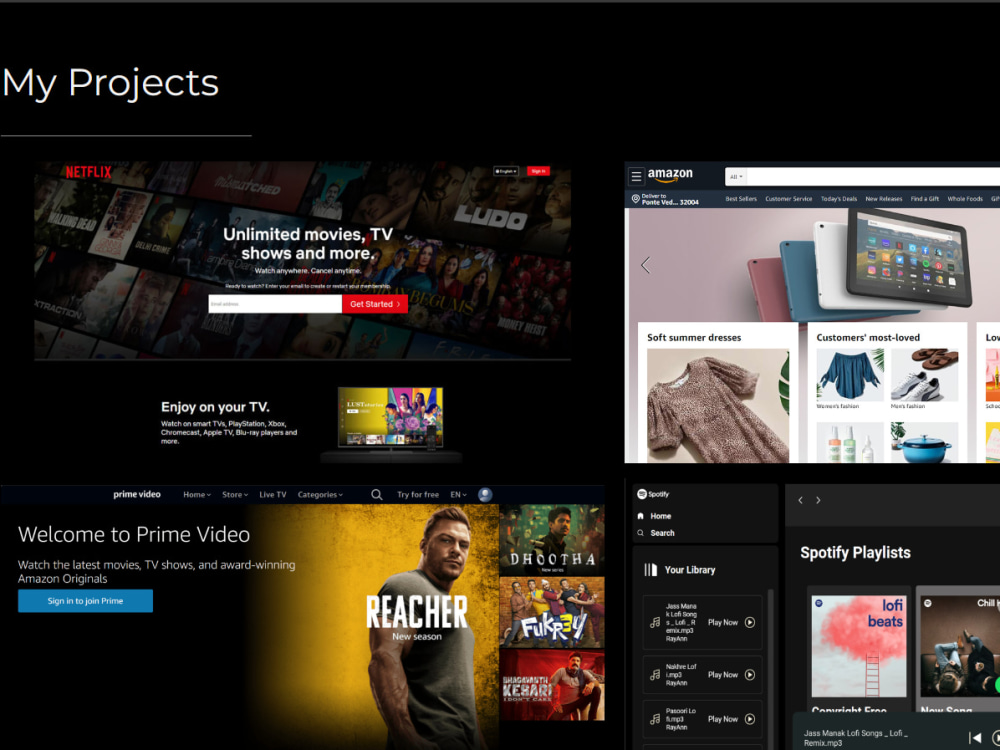The width and height of the screenshot is (1000, 750).
Task: Click the Netflix email address field
Action: [x=275, y=304]
